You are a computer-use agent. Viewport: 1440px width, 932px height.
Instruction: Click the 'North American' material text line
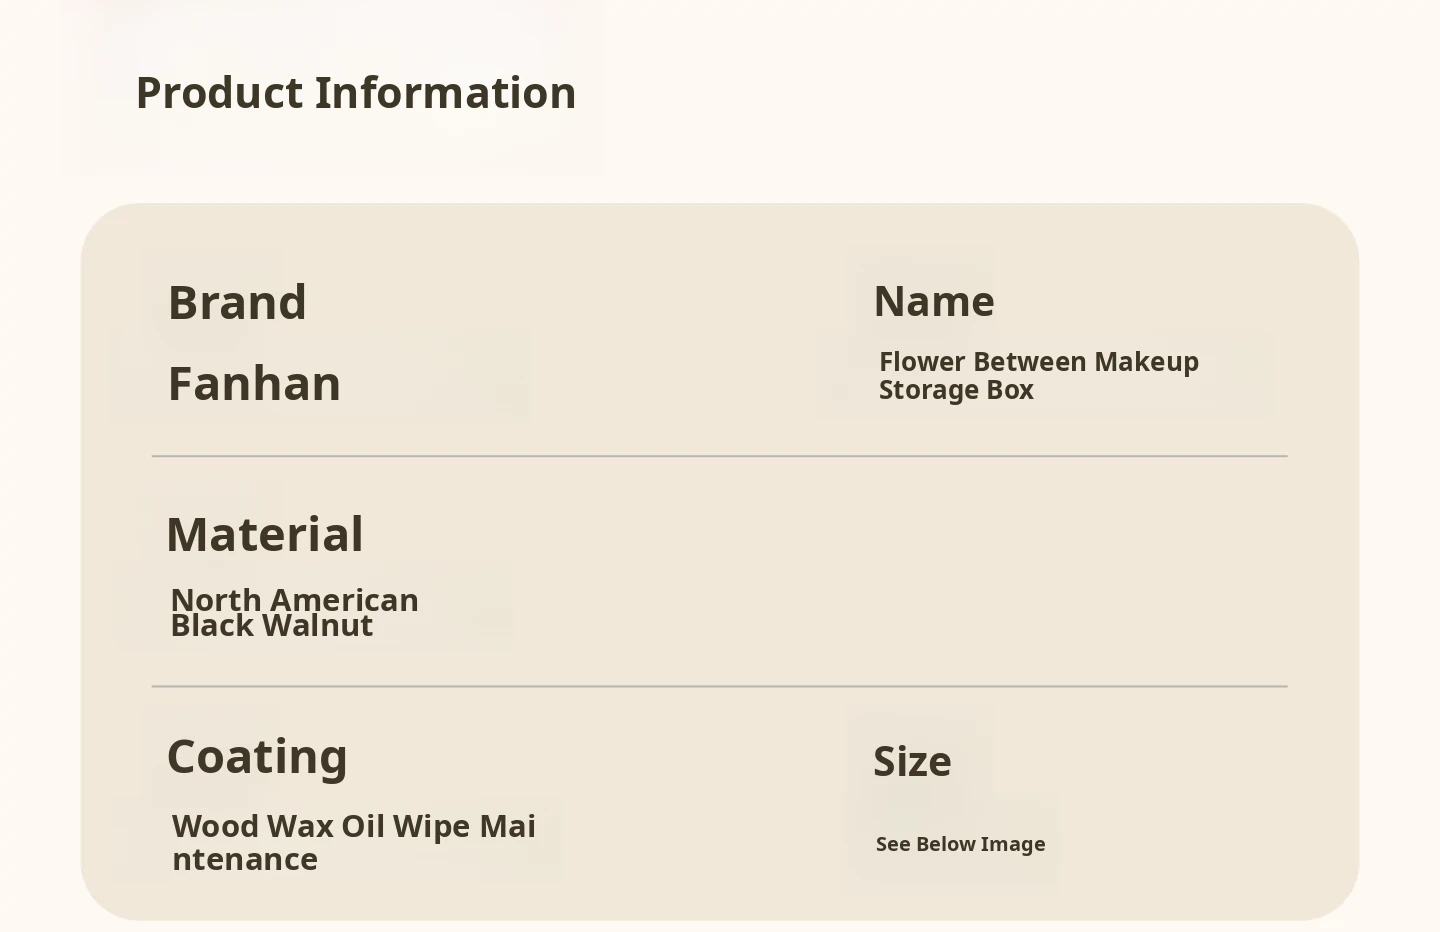tap(295, 600)
